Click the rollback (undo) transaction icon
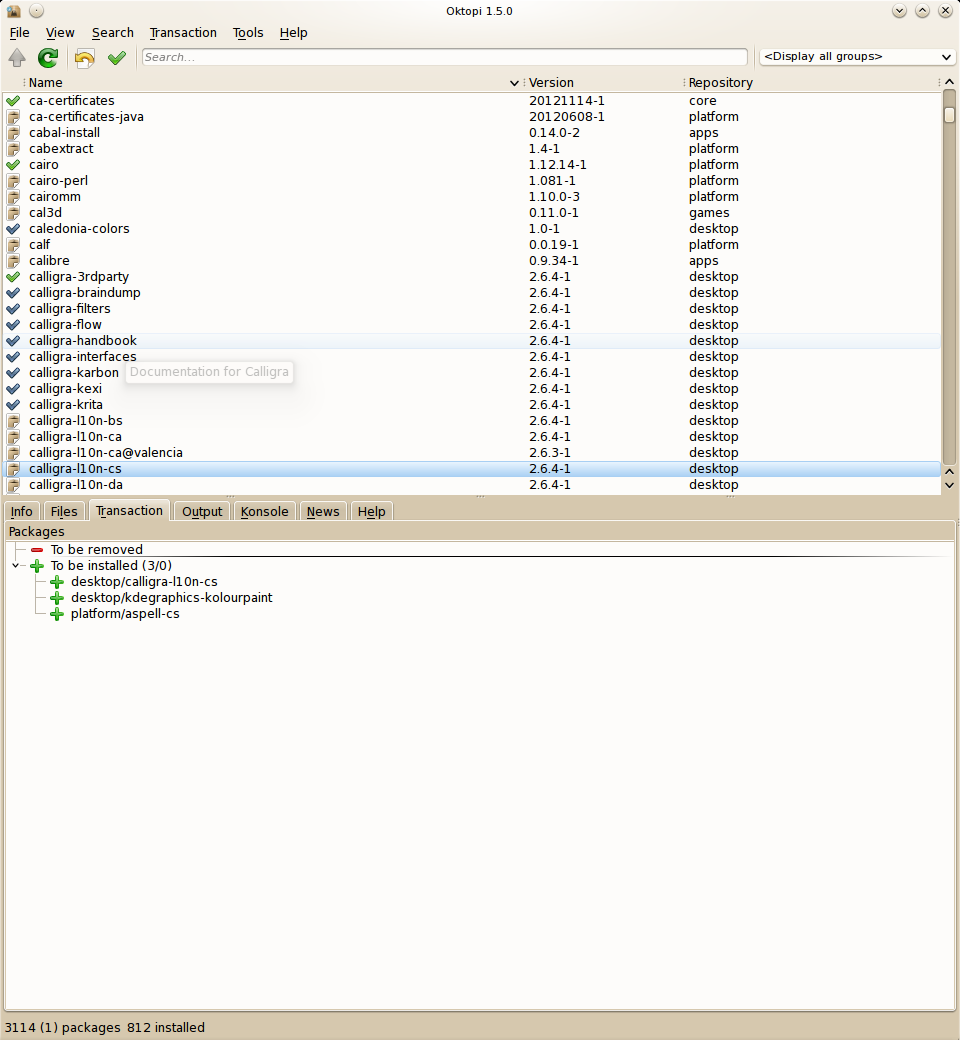 84,58
